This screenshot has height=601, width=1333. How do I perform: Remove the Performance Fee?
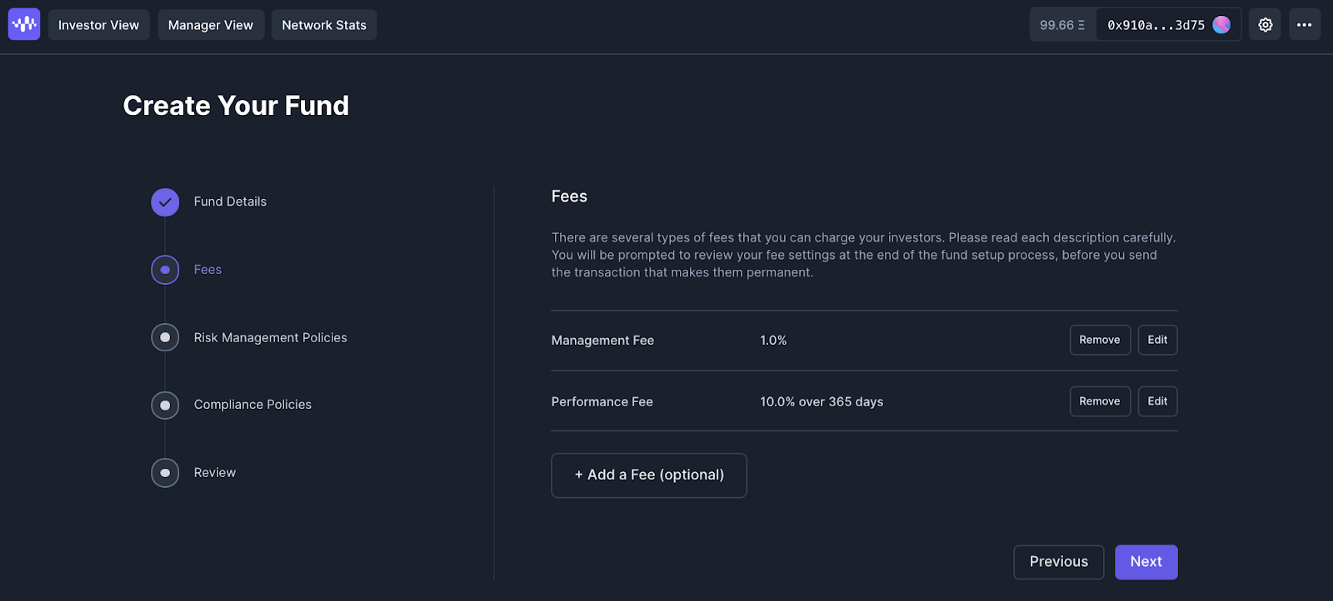pyautogui.click(x=1099, y=401)
